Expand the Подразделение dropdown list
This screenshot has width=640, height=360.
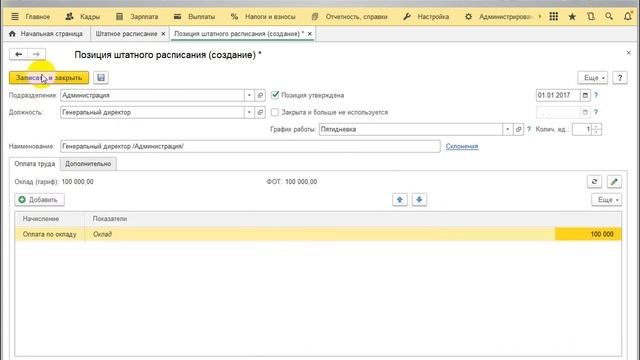pyautogui.click(x=249, y=95)
